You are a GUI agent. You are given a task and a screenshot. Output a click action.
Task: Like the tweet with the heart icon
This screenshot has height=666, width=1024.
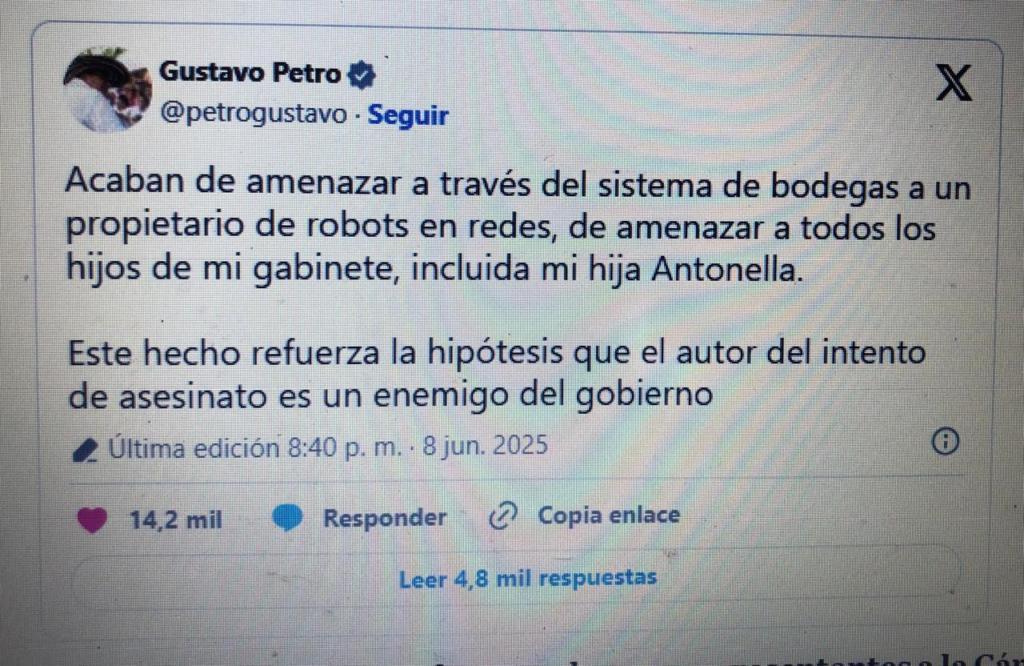(x=92, y=520)
